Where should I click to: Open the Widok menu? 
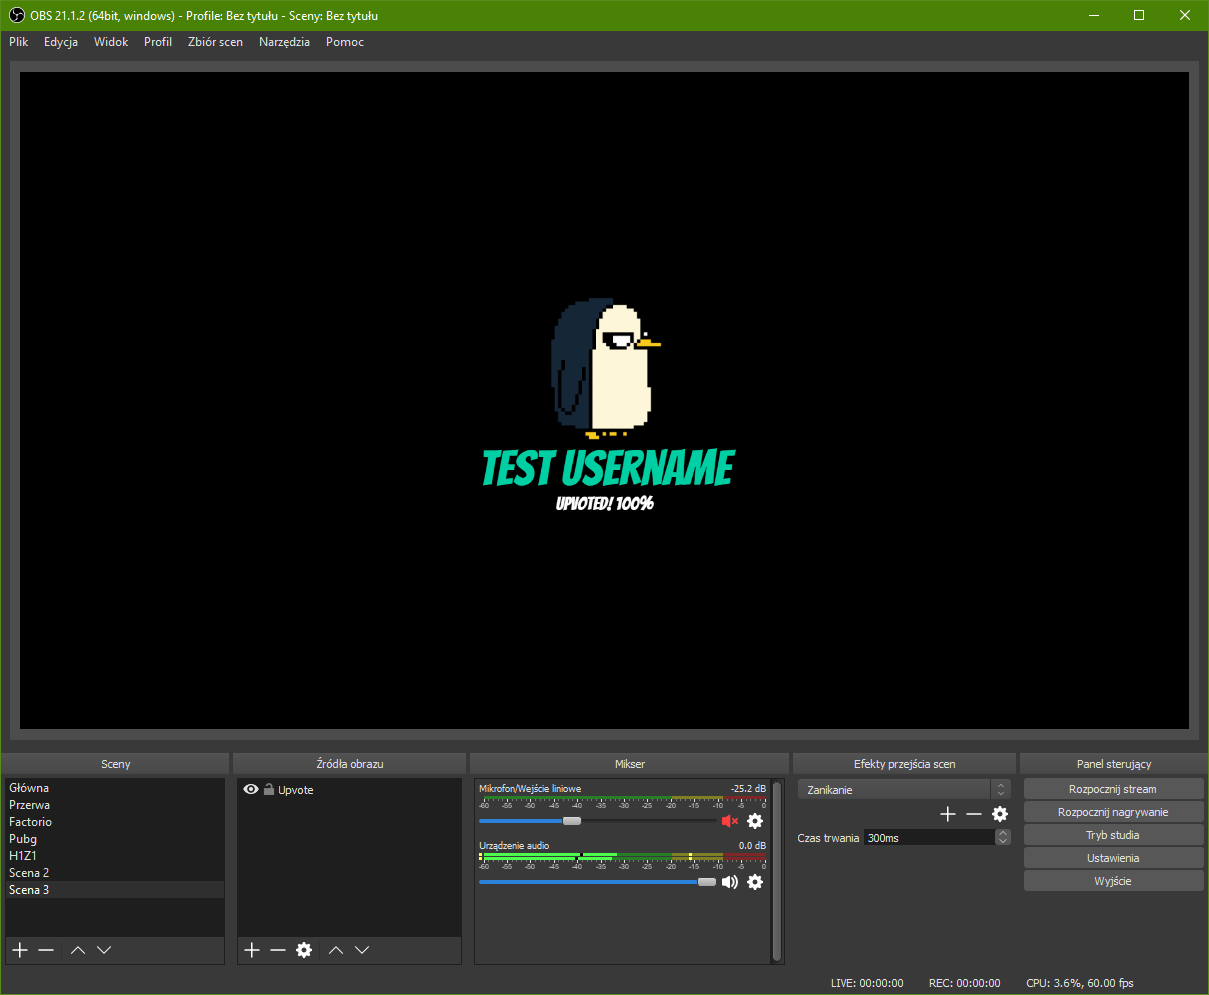click(x=111, y=42)
